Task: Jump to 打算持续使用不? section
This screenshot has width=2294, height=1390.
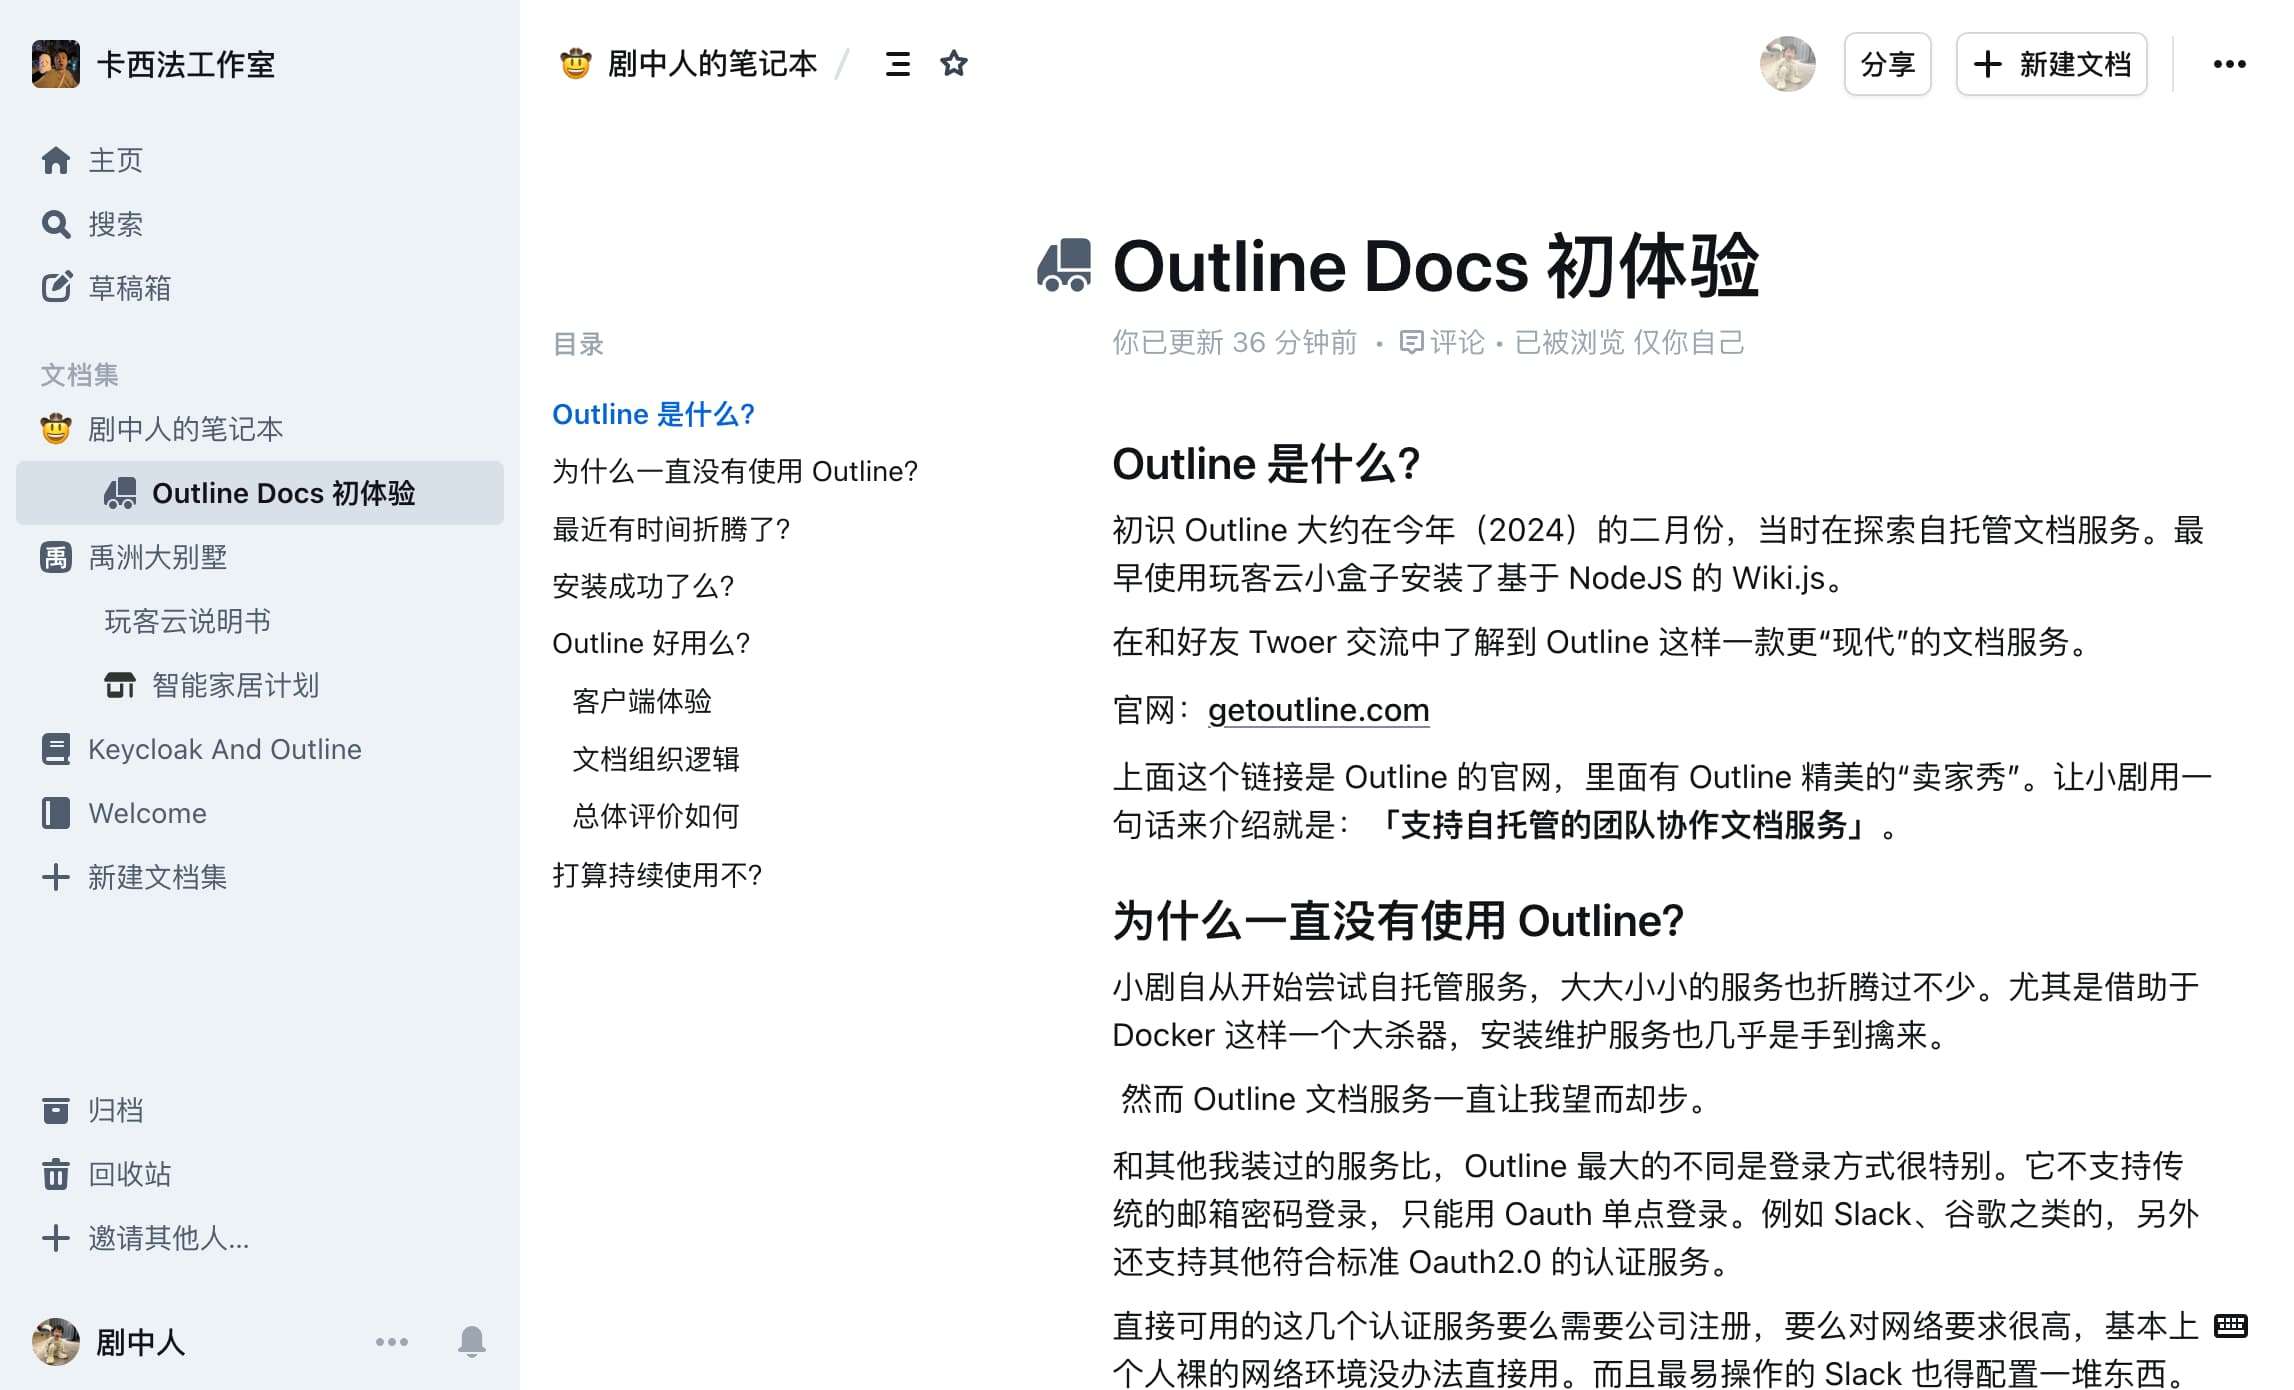Action: (x=657, y=875)
